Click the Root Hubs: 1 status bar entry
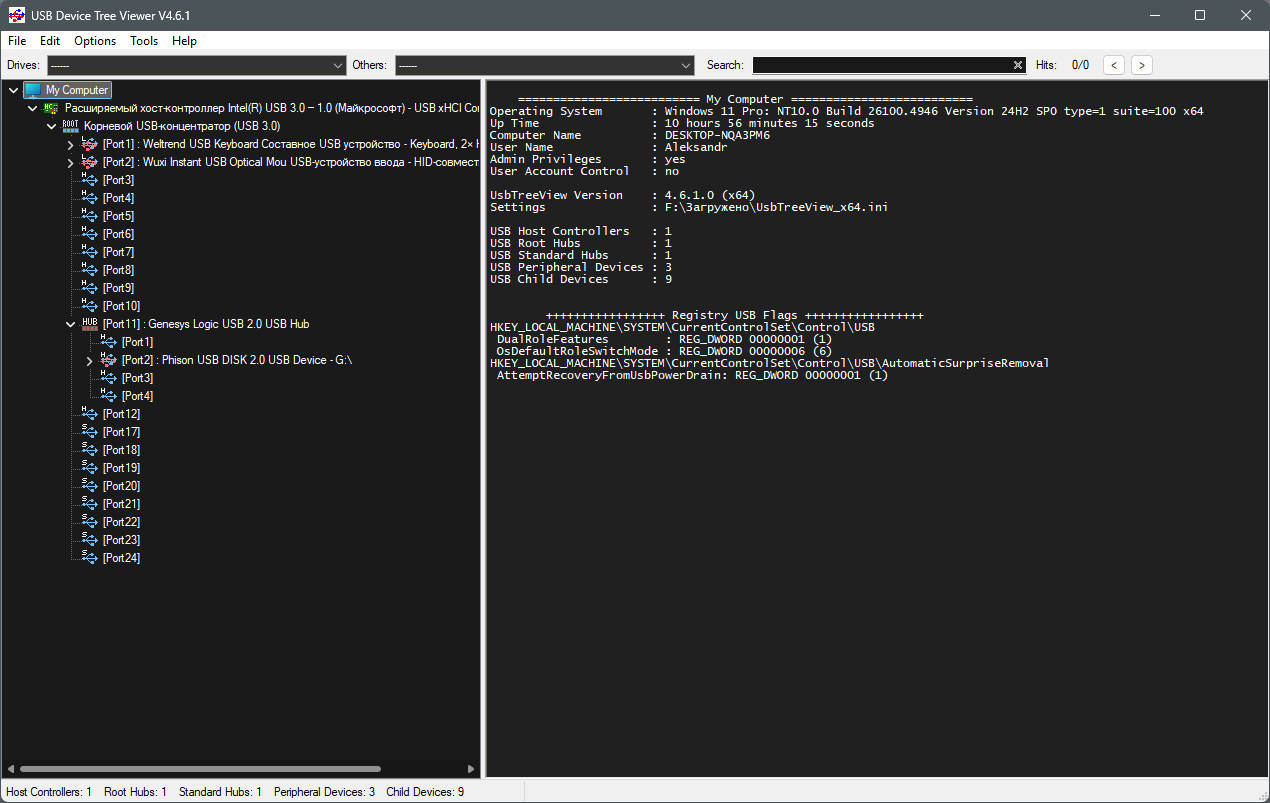The height and width of the screenshot is (803, 1270). [x=135, y=792]
